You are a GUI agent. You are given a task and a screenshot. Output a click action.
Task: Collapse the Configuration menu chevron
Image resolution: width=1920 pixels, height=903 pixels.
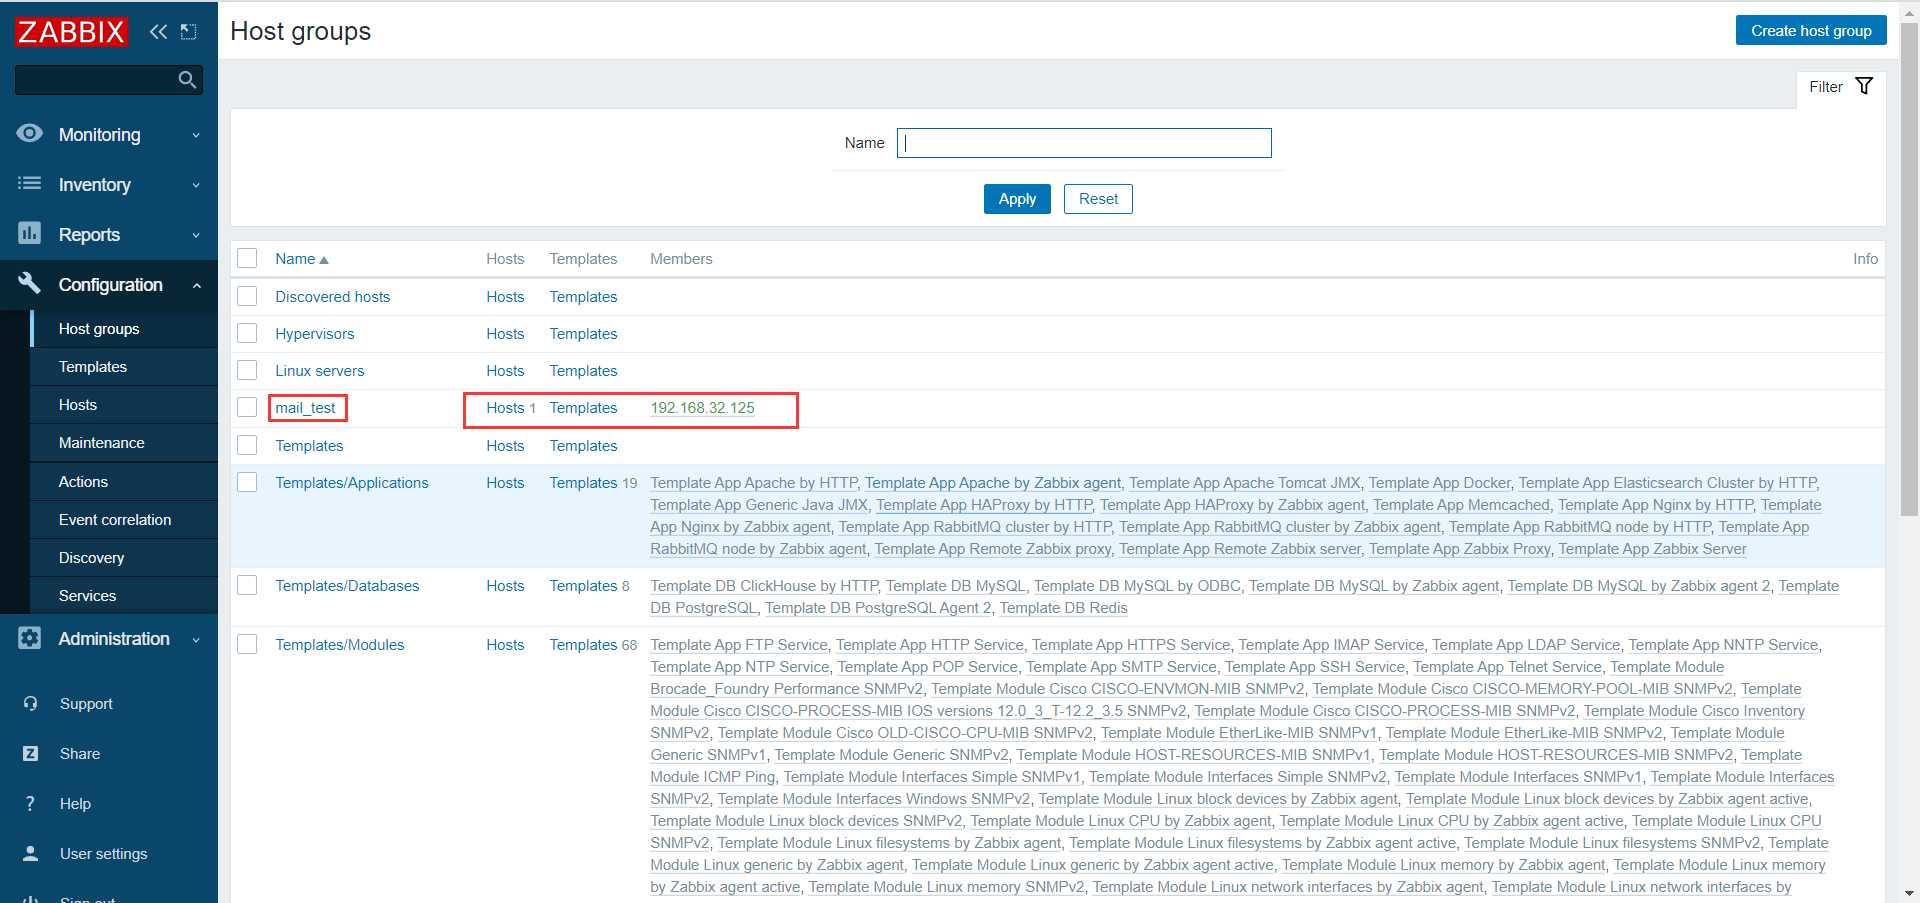click(x=196, y=285)
